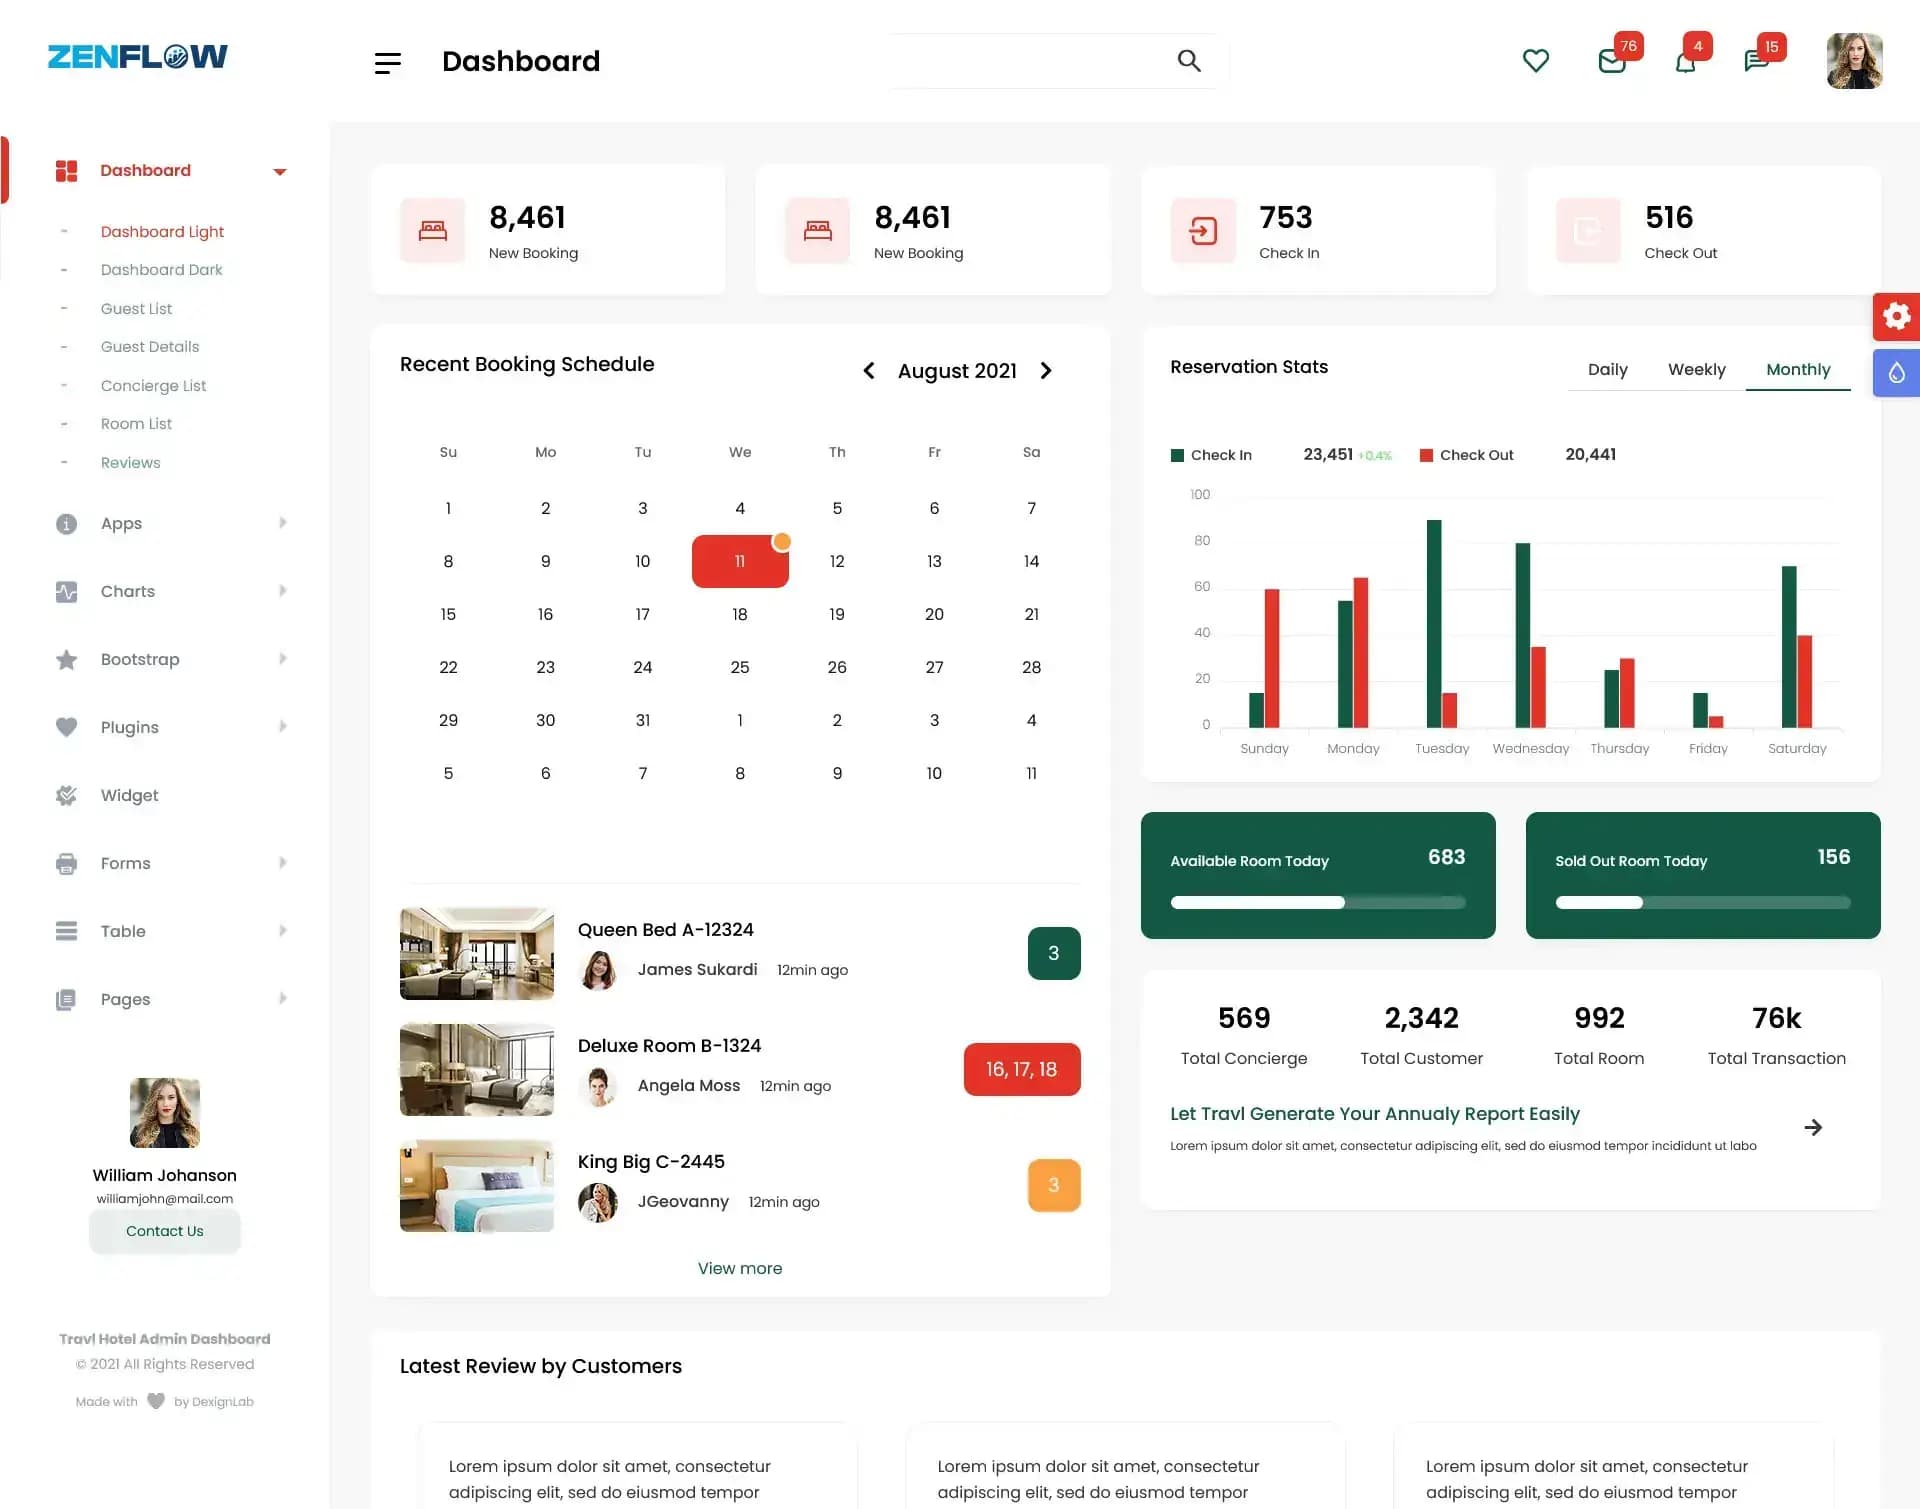Open the hamburger menu icon
The height and width of the screenshot is (1509, 1920).
[387, 62]
